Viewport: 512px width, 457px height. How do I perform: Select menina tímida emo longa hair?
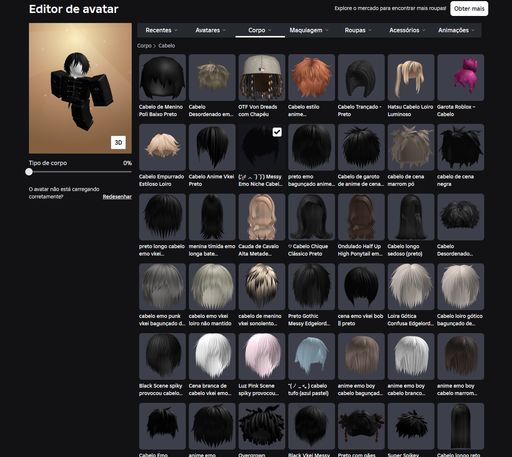pos(212,217)
